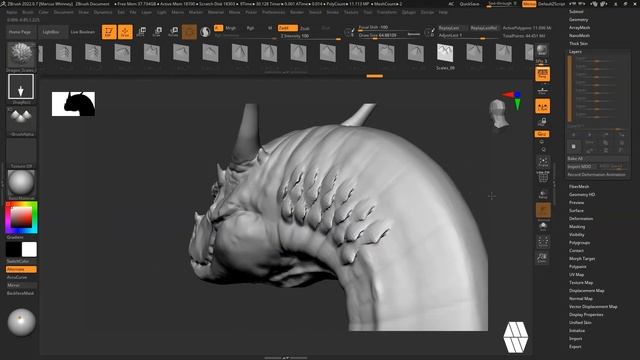Enable Mrgb painting mode
This screenshot has height=360, width=640.
coord(231,28)
